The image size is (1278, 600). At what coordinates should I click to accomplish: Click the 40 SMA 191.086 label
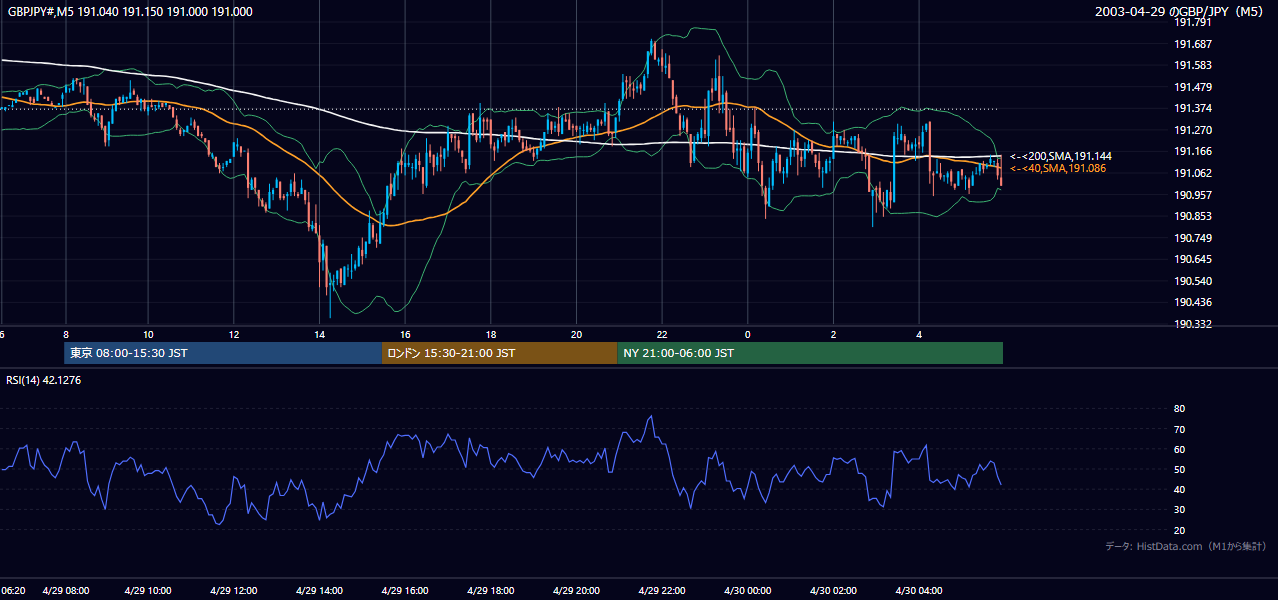point(1058,168)
